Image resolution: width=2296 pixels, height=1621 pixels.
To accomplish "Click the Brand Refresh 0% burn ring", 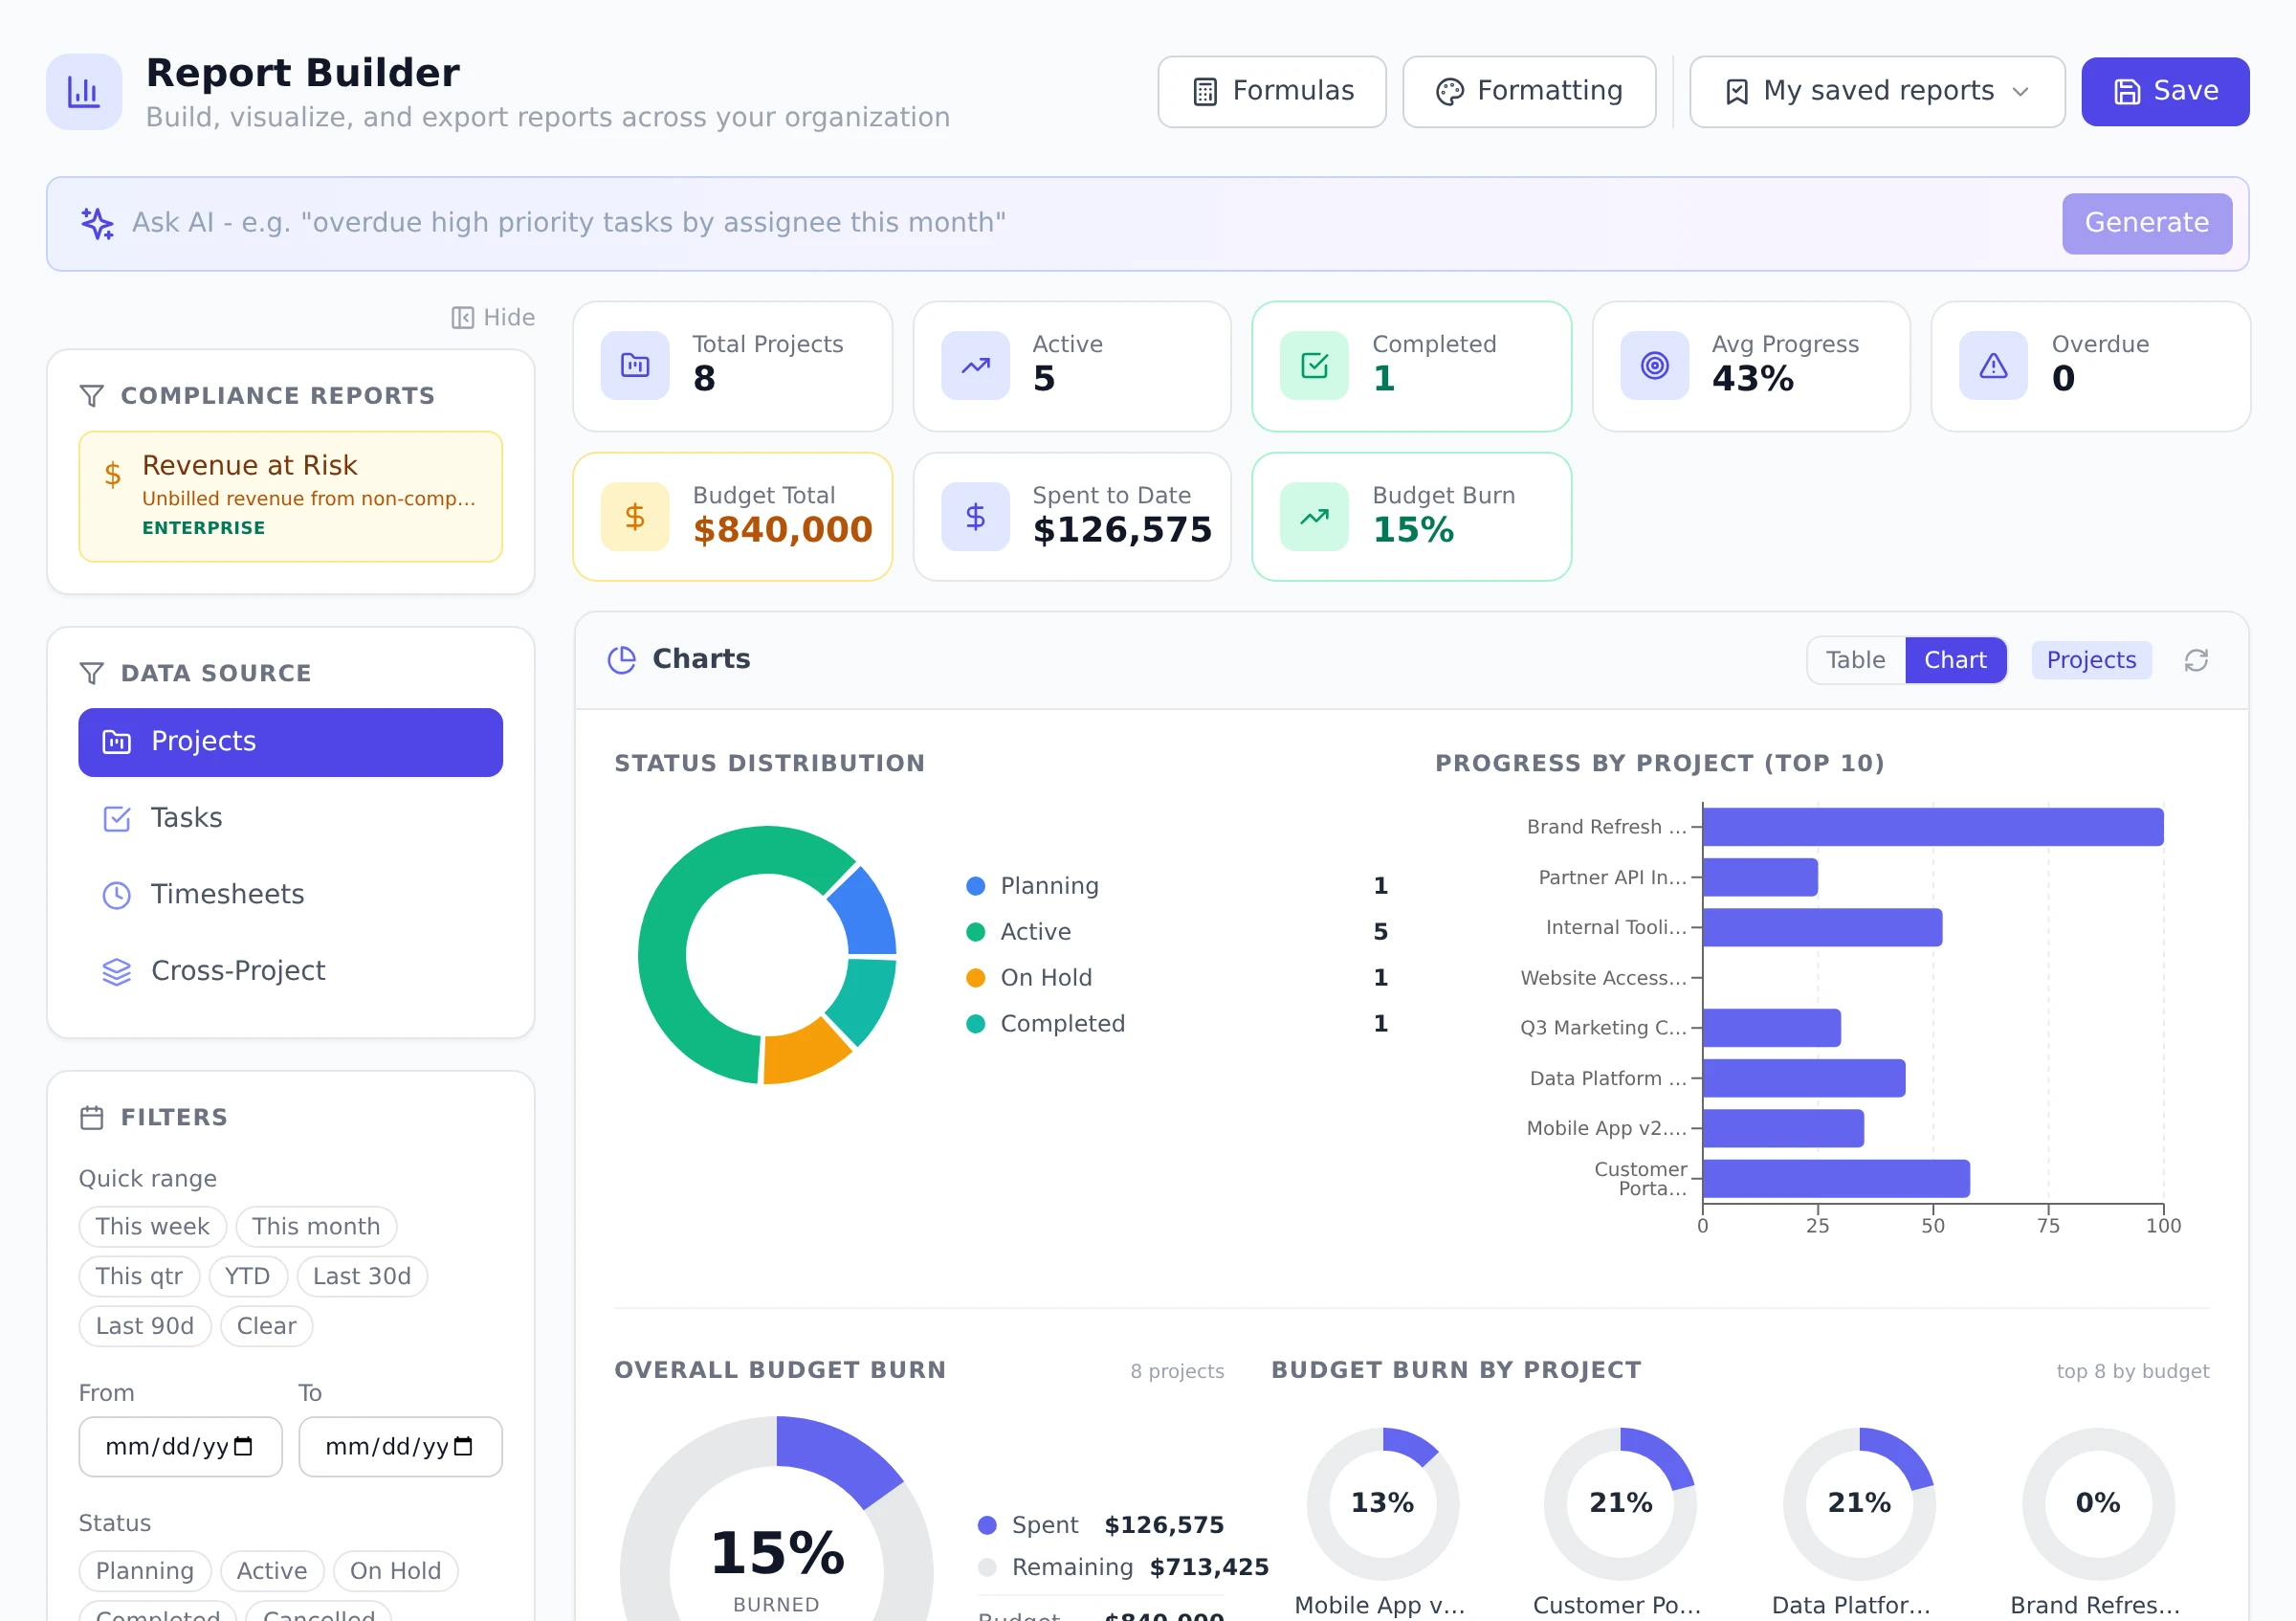I will [2097, 1505].
